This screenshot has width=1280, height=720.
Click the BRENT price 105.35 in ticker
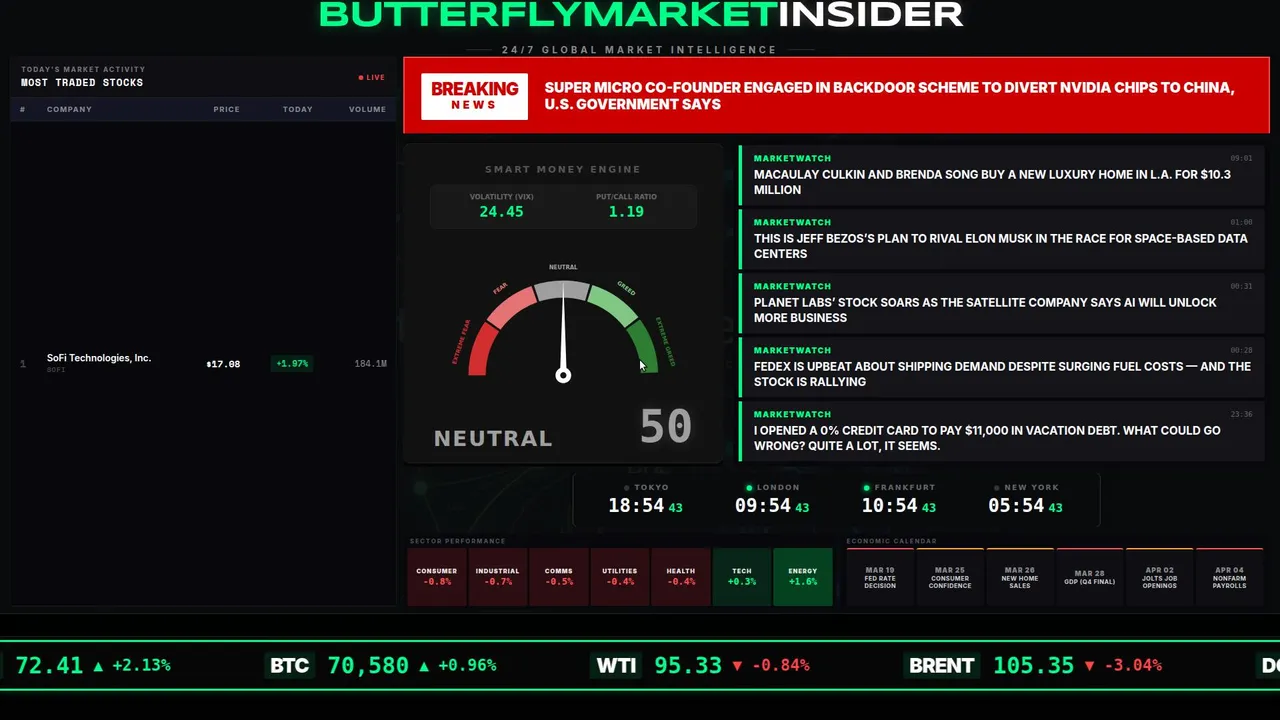coord(1033,665)
